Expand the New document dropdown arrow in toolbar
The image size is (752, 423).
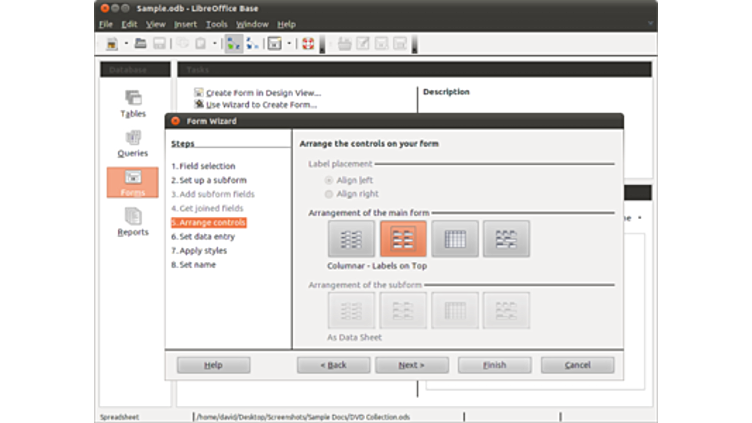(126, 44)
